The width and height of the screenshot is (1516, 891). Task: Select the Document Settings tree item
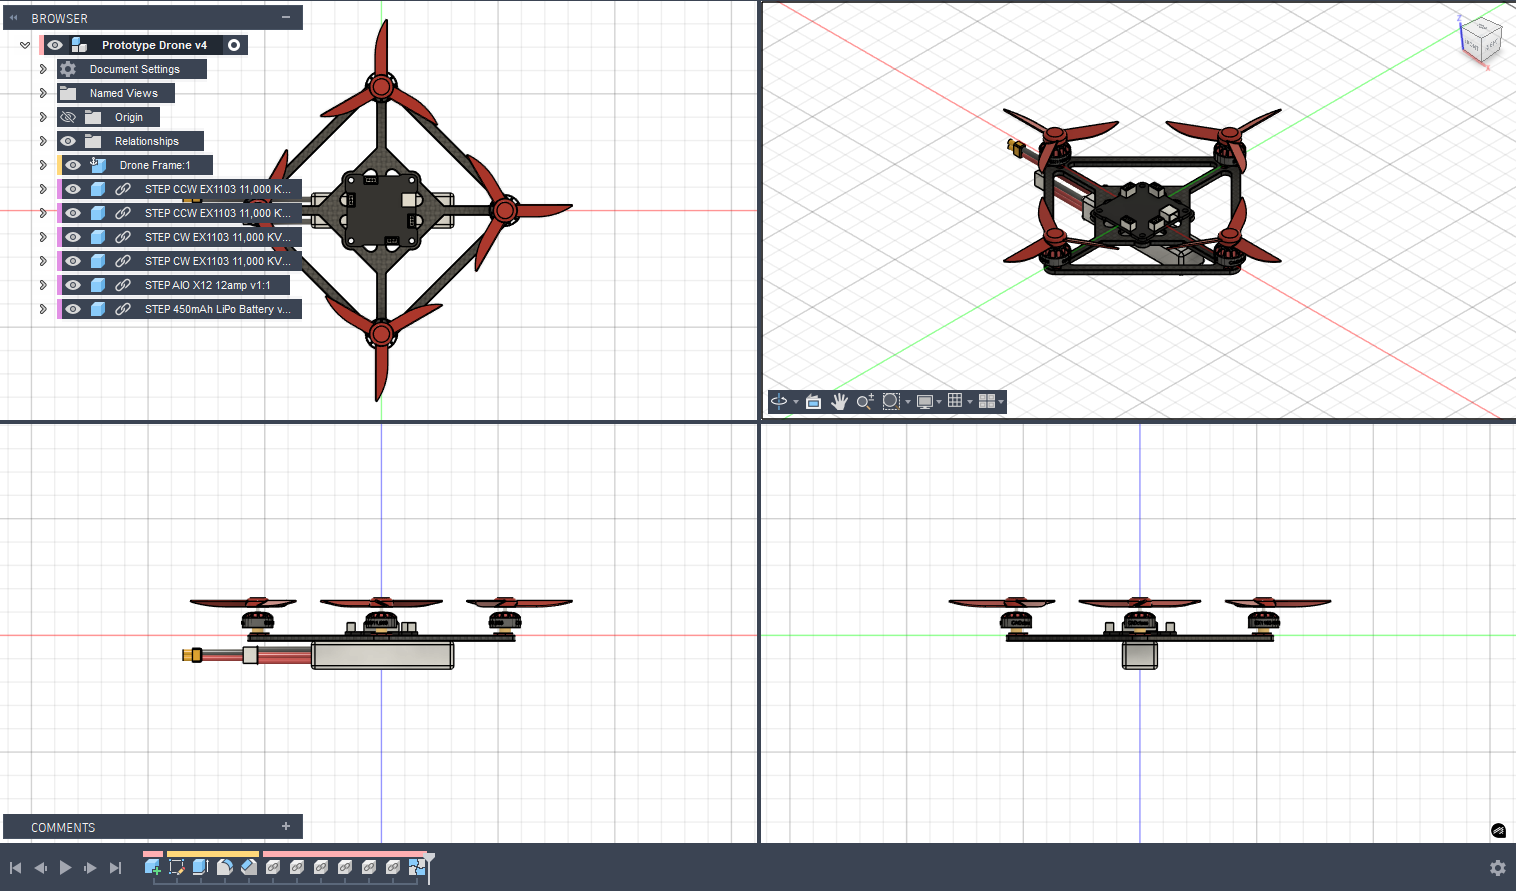[x=134, y=69]
